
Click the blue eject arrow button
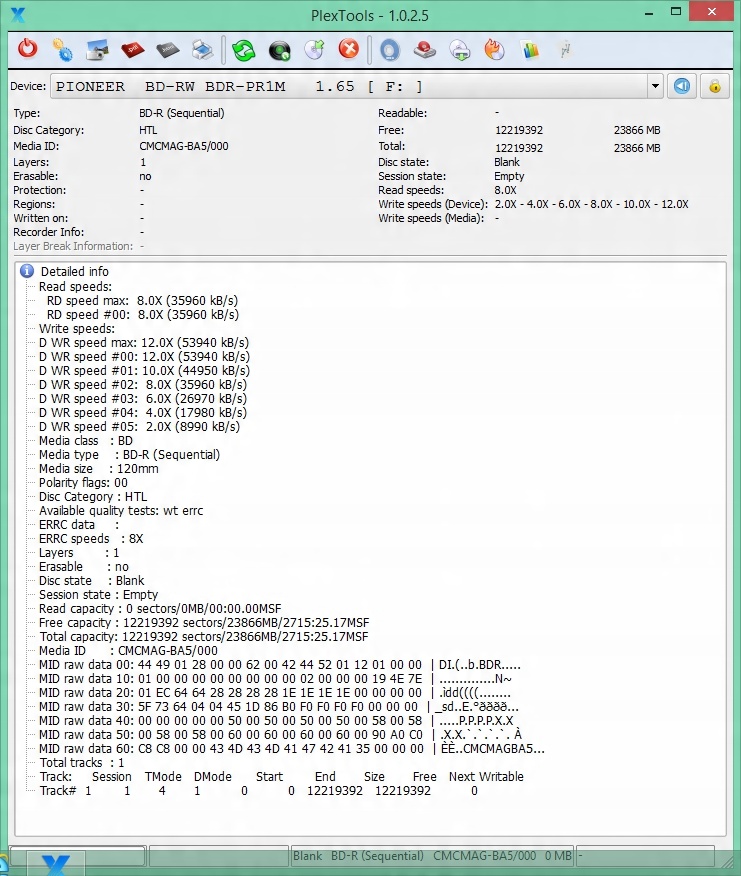coord(682,86)
